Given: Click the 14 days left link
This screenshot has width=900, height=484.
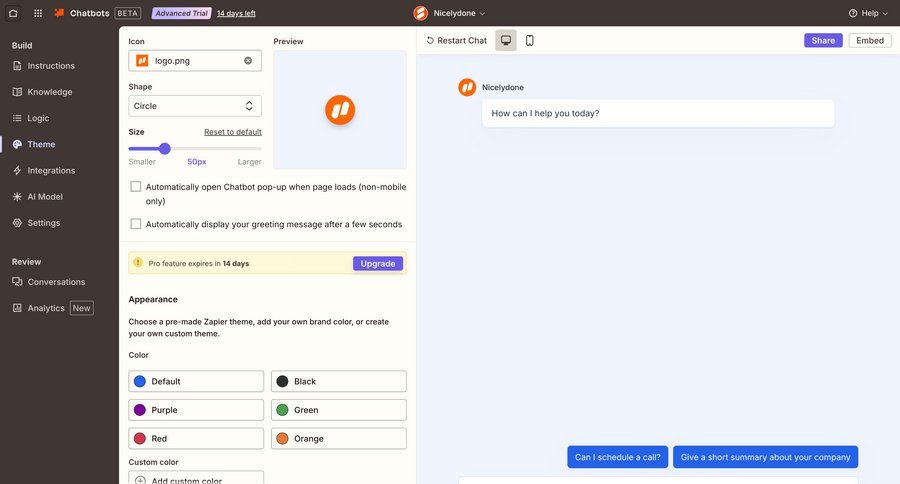Looking at the screenshot, I should click(236, 13).
